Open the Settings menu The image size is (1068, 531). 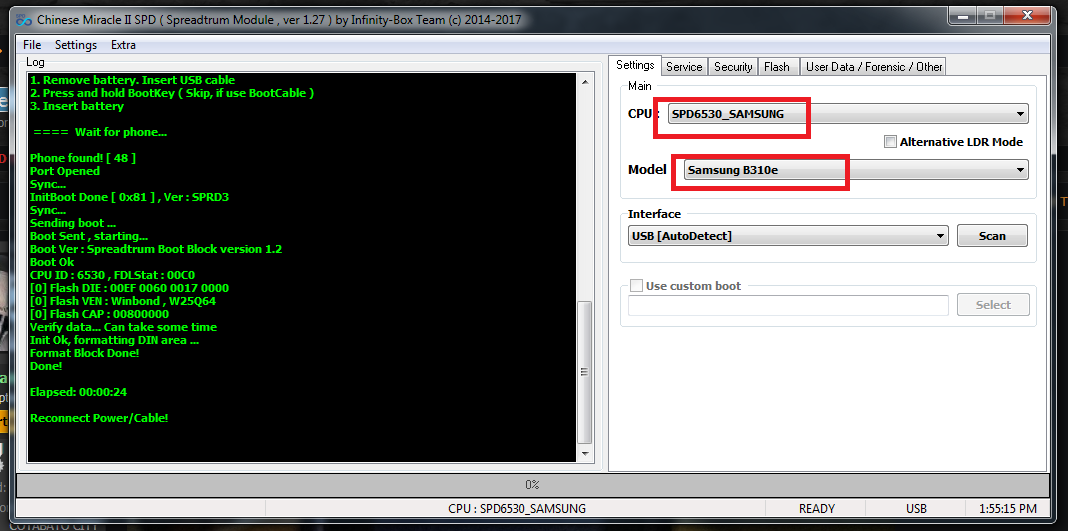pyautogui.click(x=76, y=45)
